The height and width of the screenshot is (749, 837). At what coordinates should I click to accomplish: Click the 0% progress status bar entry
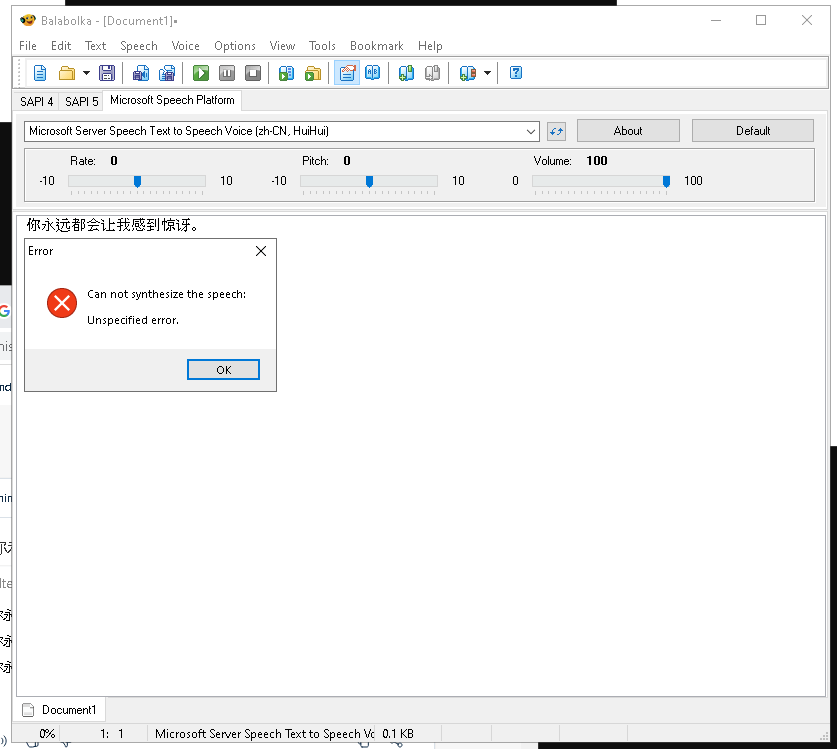[x=47, y=734]
